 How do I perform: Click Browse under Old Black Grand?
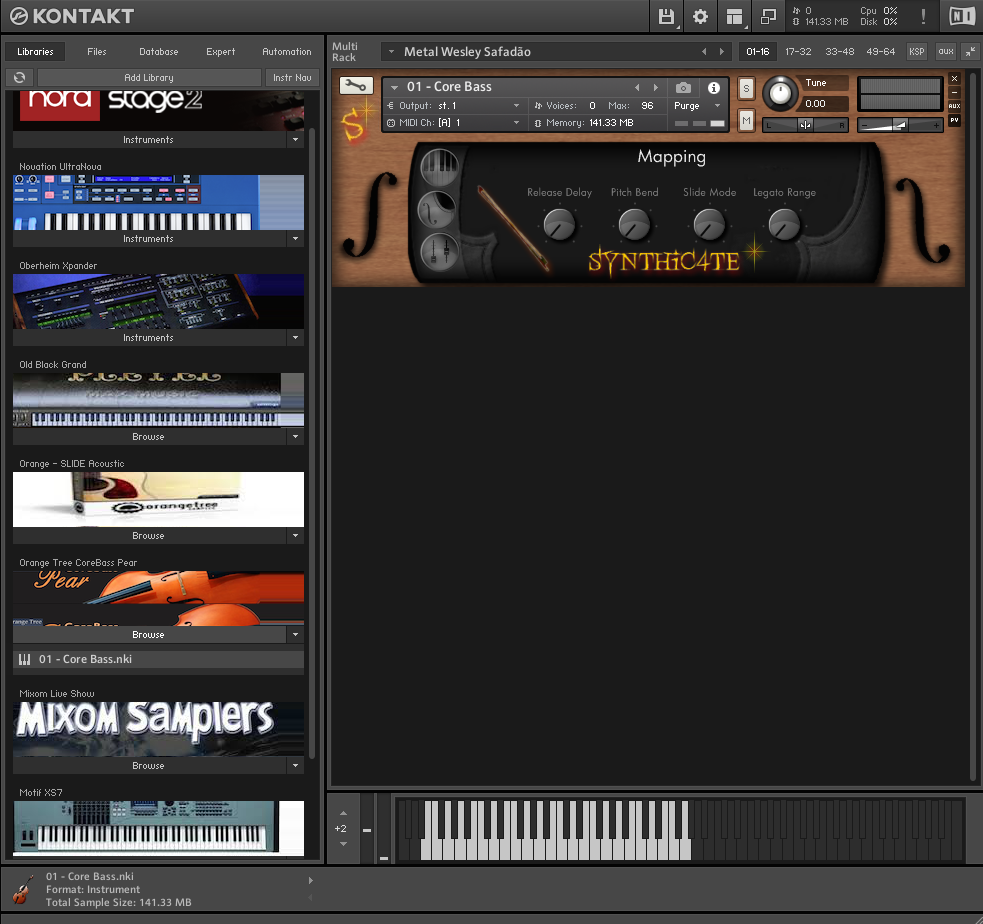pyautogui.click(x=149, y=436)
